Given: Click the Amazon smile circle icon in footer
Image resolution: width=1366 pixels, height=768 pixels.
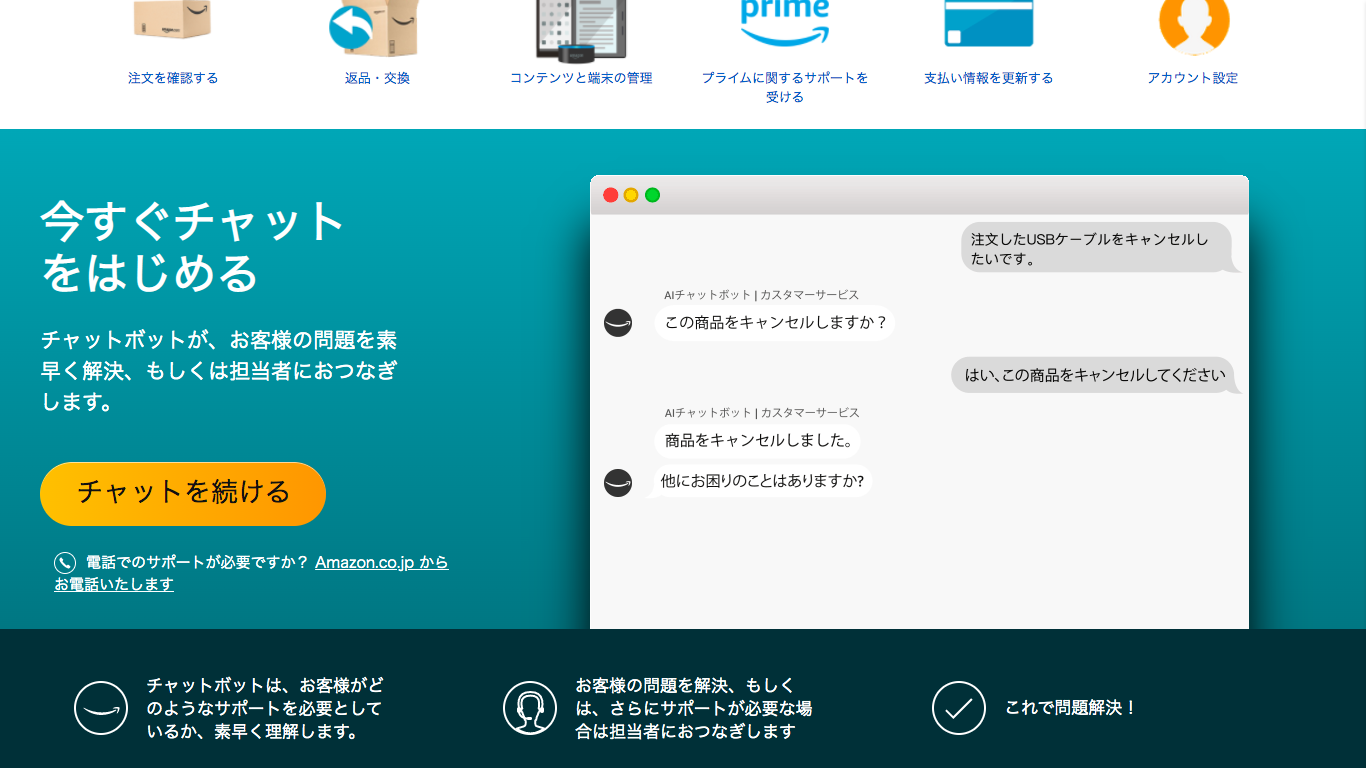Looking at the screenshot, I should click(101, 708).
